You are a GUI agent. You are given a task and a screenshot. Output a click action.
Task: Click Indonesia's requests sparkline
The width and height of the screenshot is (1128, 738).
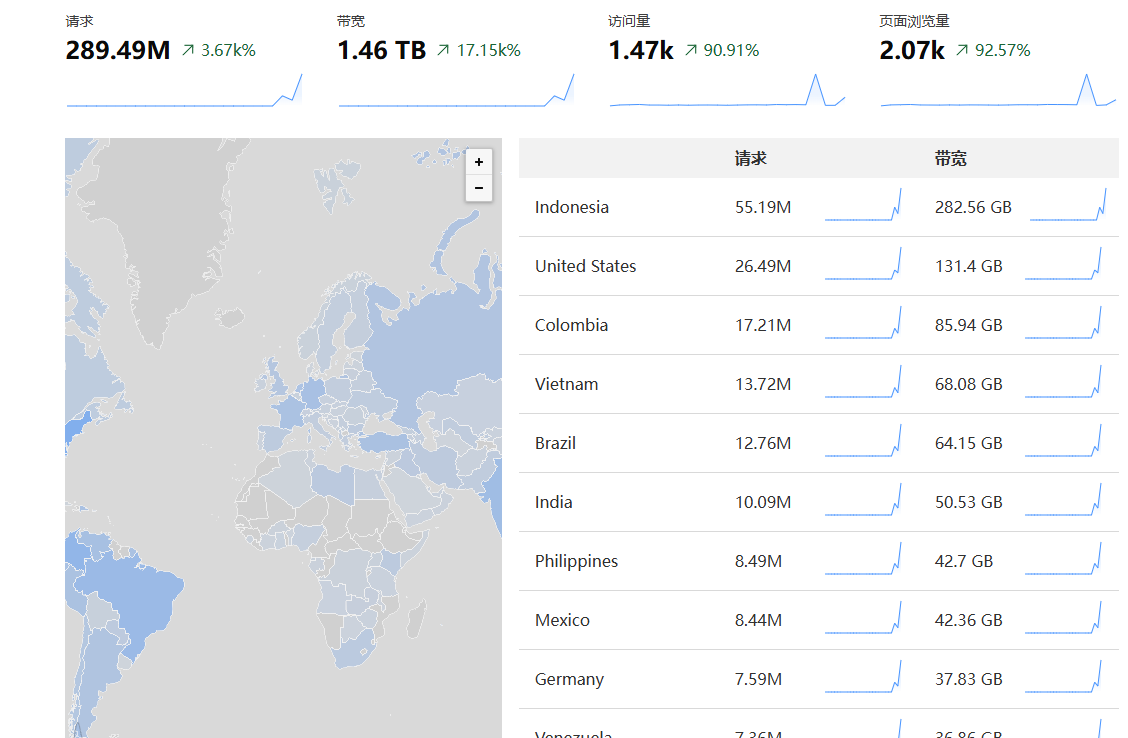(x=863, y=206)
